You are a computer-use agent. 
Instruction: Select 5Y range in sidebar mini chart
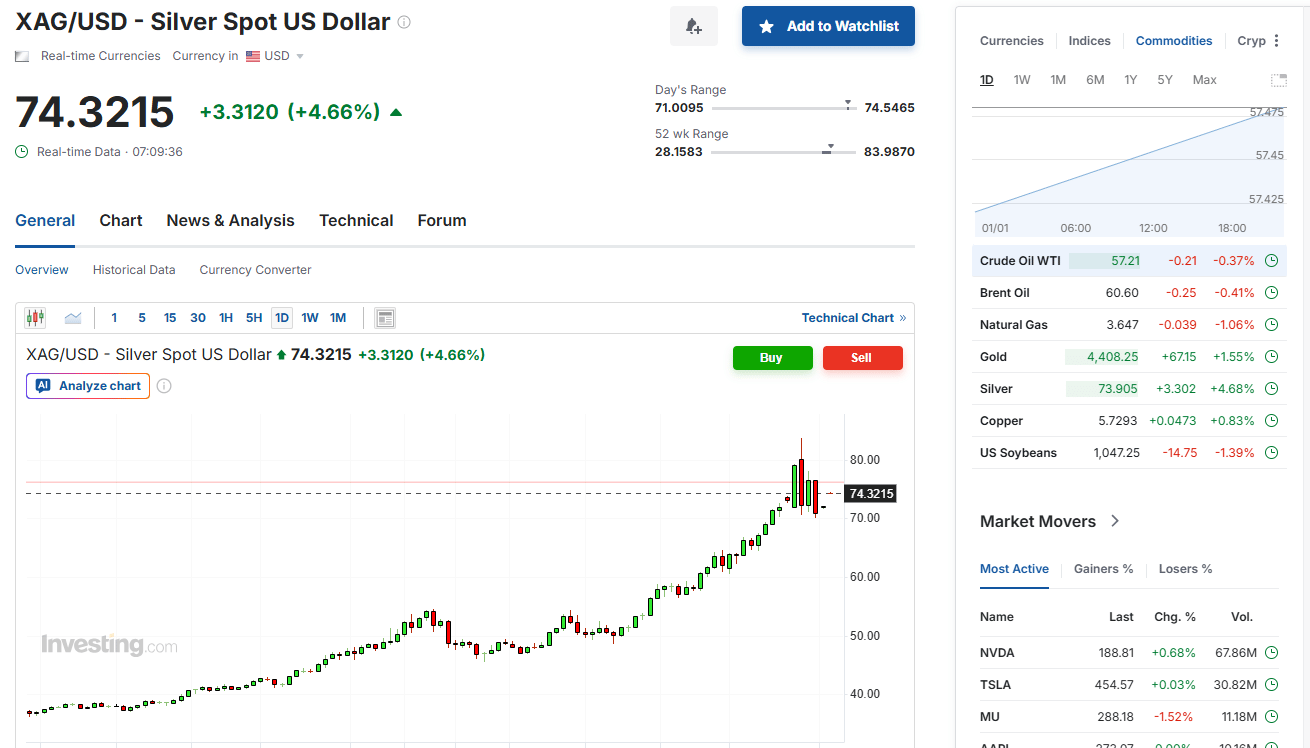click(1165, 80)
